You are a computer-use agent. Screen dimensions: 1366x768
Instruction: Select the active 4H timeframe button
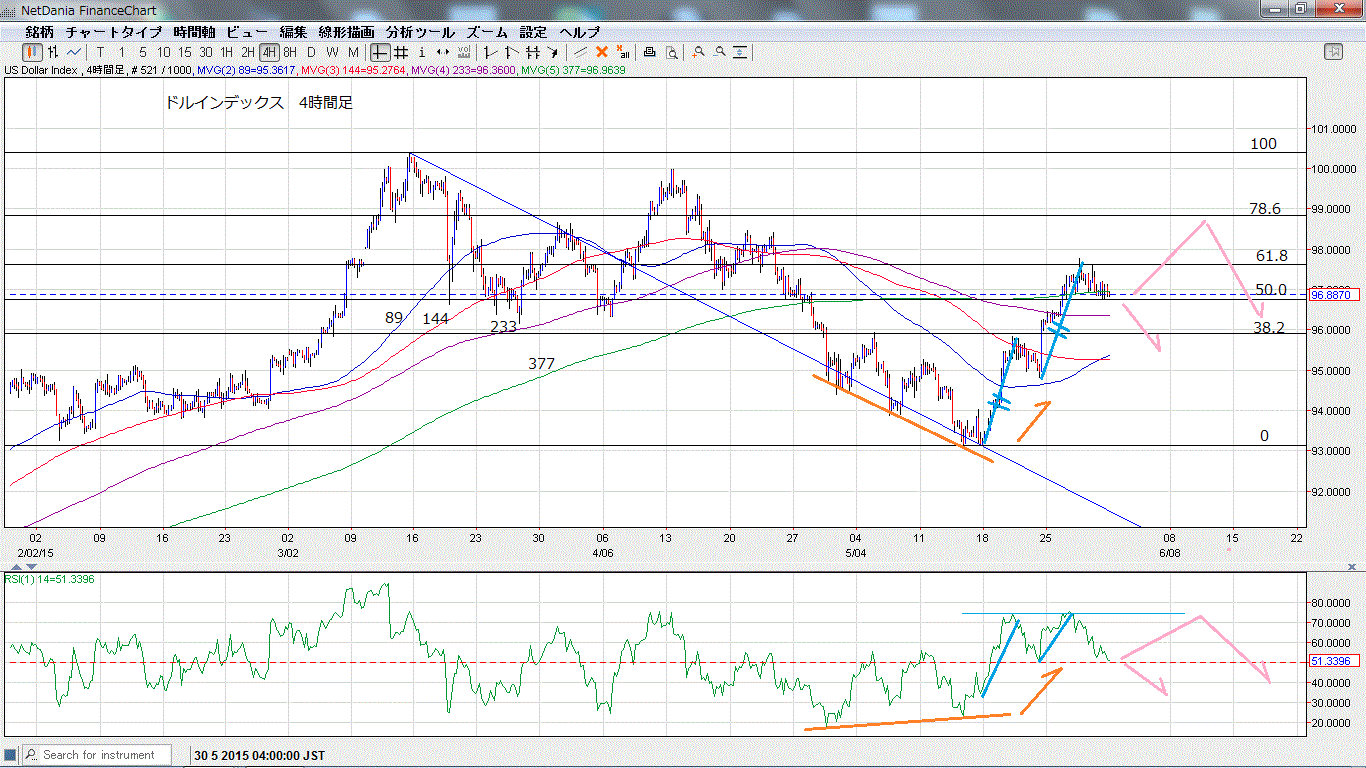click(269, 52)
